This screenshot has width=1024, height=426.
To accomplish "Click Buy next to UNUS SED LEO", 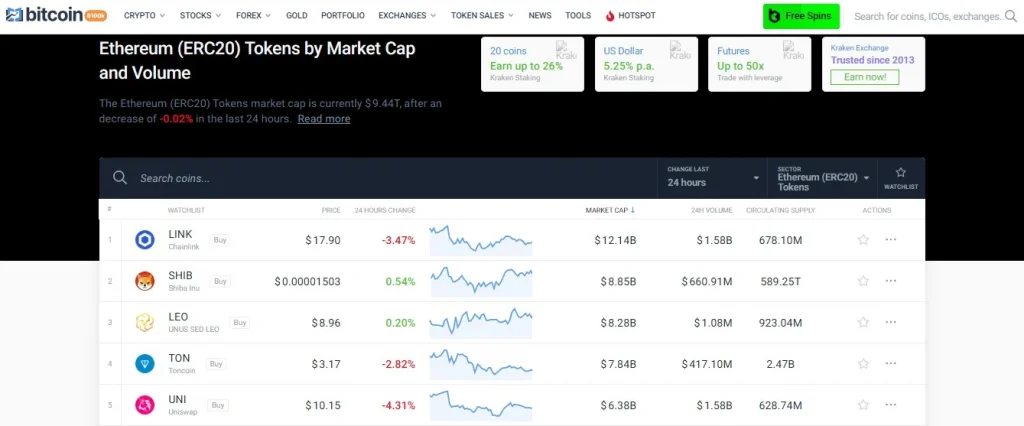I will click(240, 323).
